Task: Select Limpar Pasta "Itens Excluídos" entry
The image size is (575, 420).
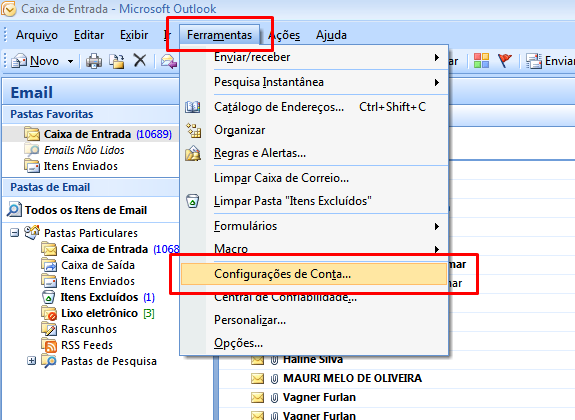Action: [314, 201]
